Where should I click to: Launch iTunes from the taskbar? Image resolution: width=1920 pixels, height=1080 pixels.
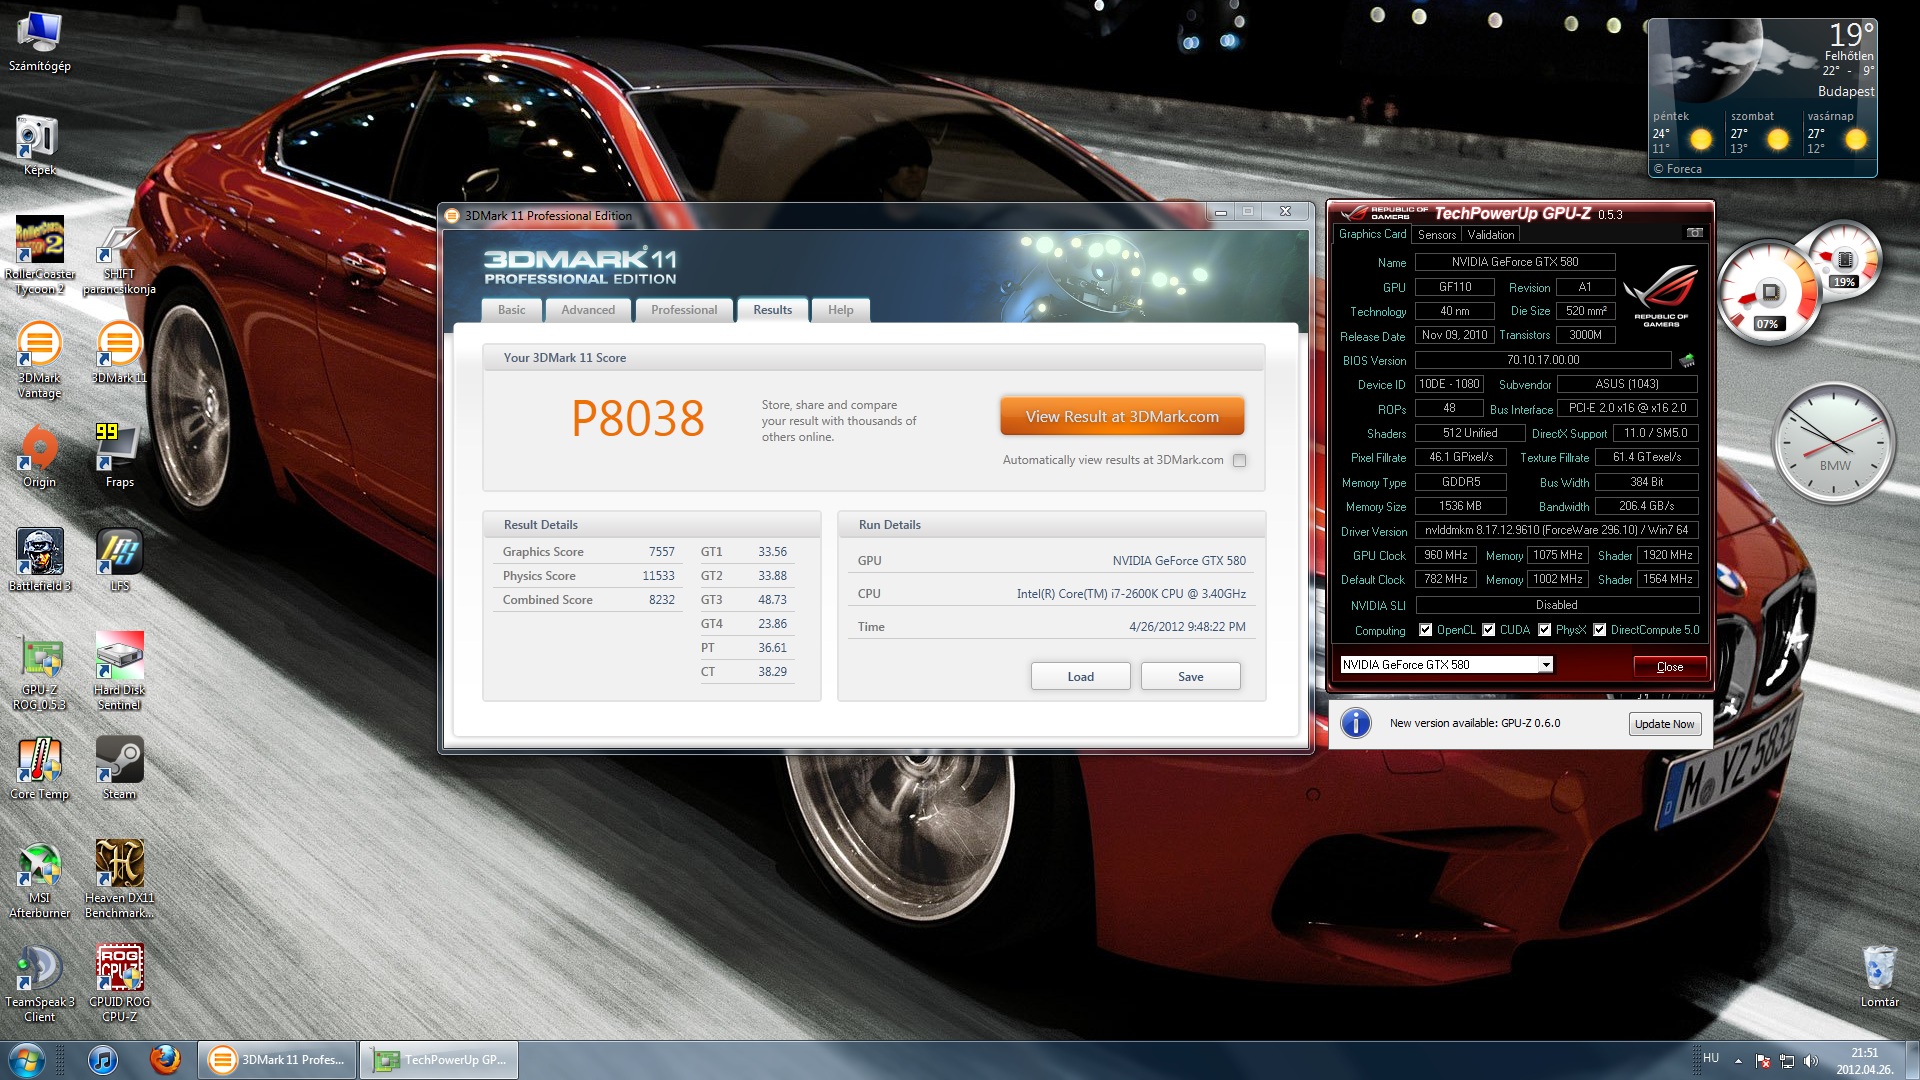(x=102, y=1060)
